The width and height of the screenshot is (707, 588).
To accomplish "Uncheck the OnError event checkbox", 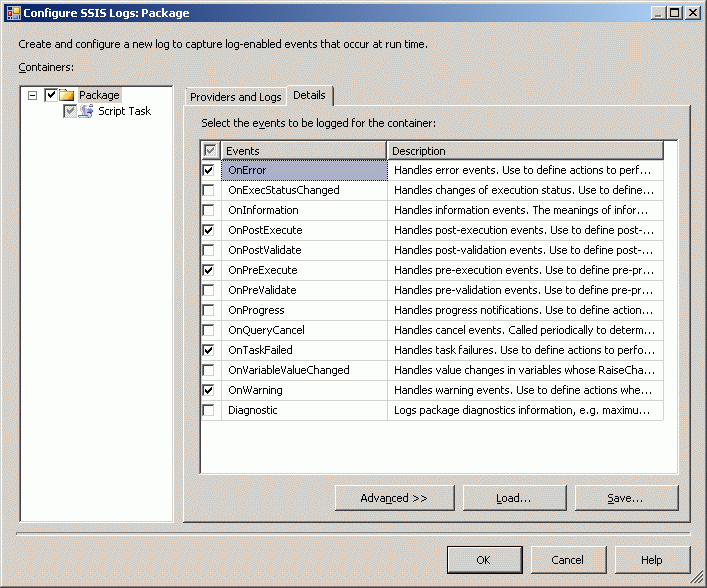I will coord(208,170).
